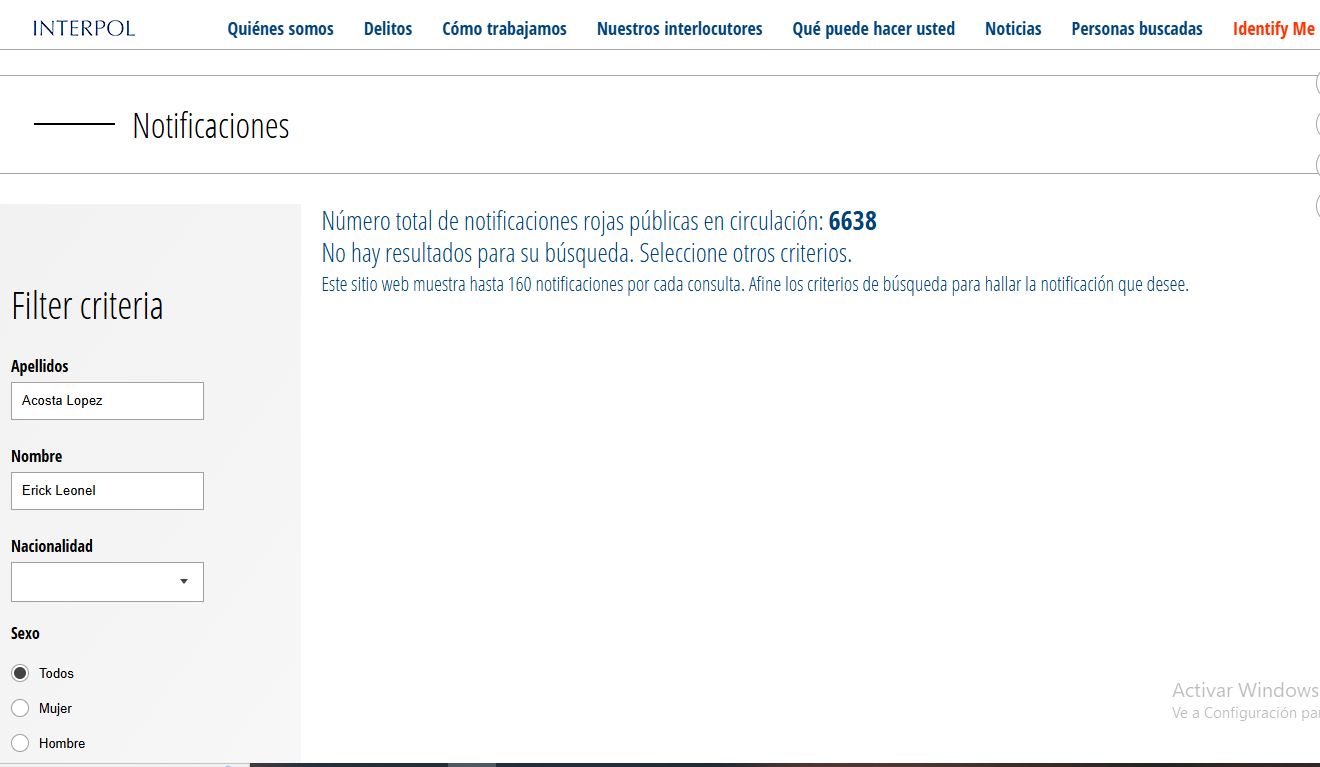Click the Apellidos field label
1320x767 pixels.
[40, 366]
